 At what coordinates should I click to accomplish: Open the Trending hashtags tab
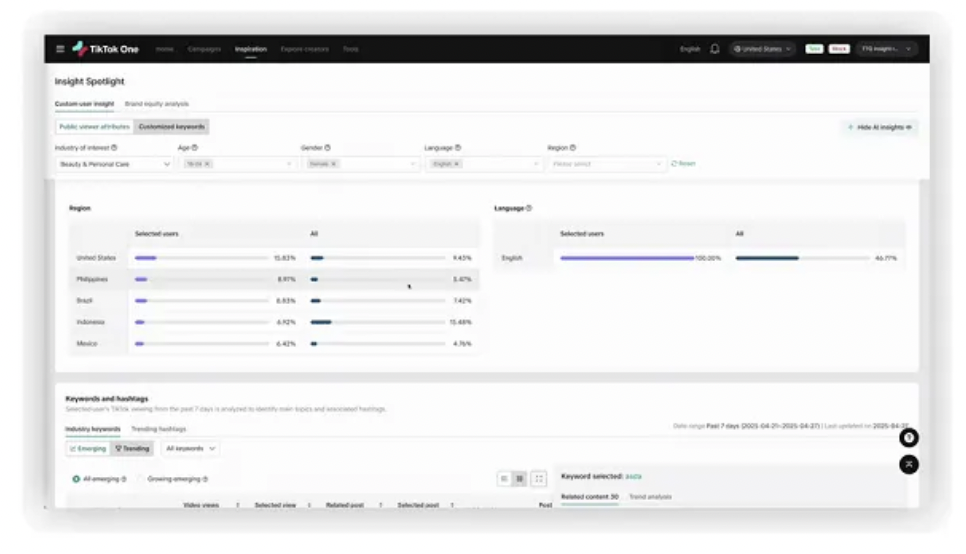tap(158, 429)
